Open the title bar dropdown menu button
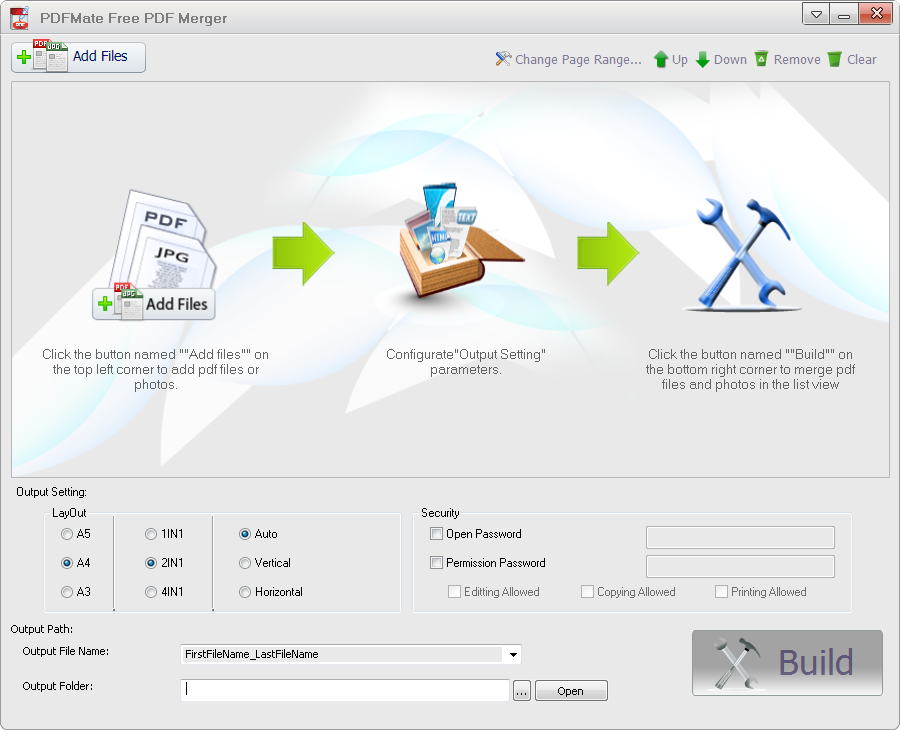This screenshot has width=900, height=730. (816, 14)
